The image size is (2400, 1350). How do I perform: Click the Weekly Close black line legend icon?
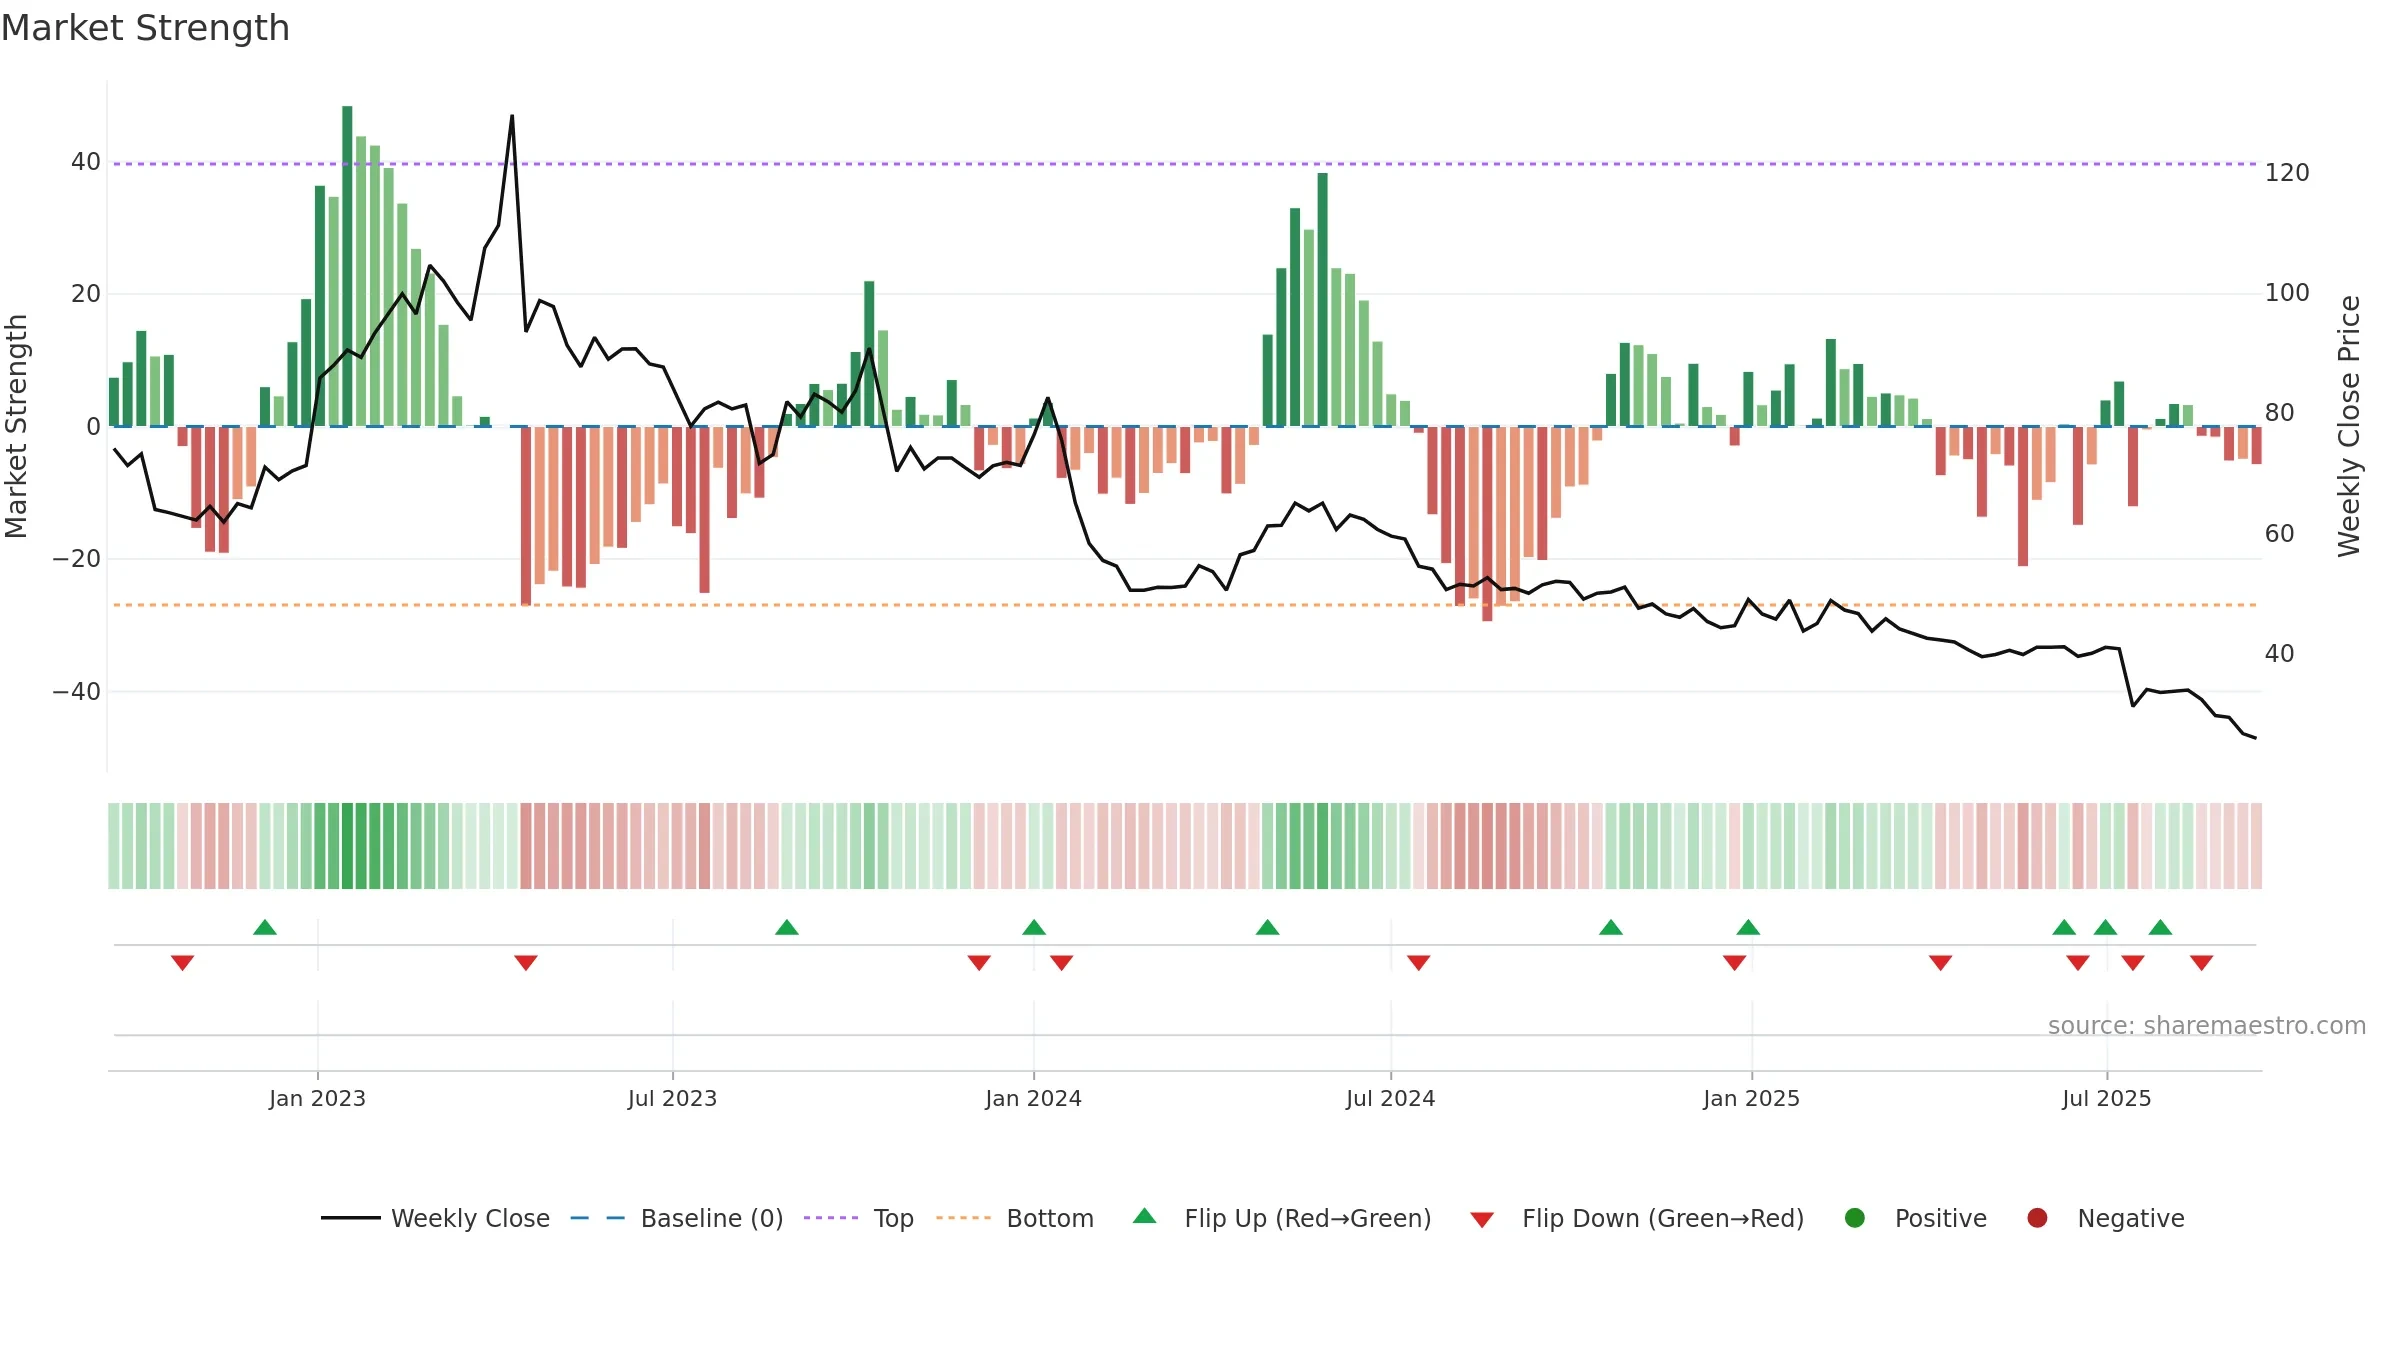[x=350, y=1218]
